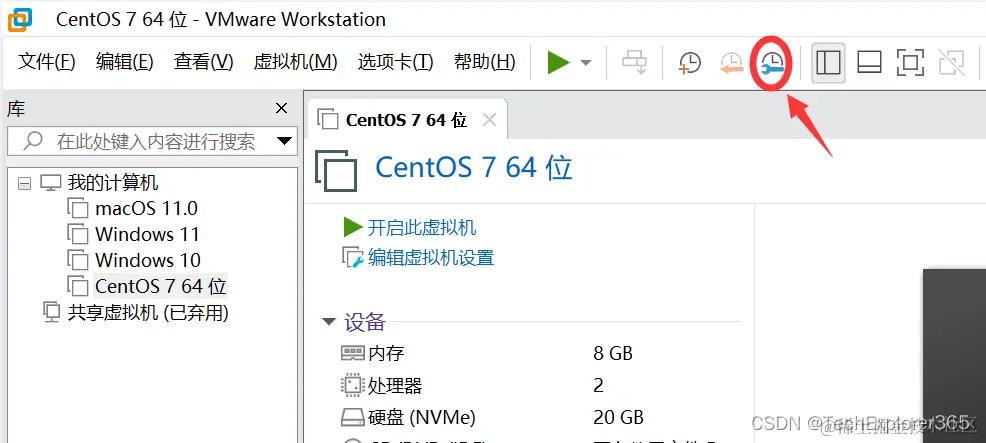The image size is (986, 443).
Task: Click the memory chip icon beside 内存
Action: pos(353,353)
